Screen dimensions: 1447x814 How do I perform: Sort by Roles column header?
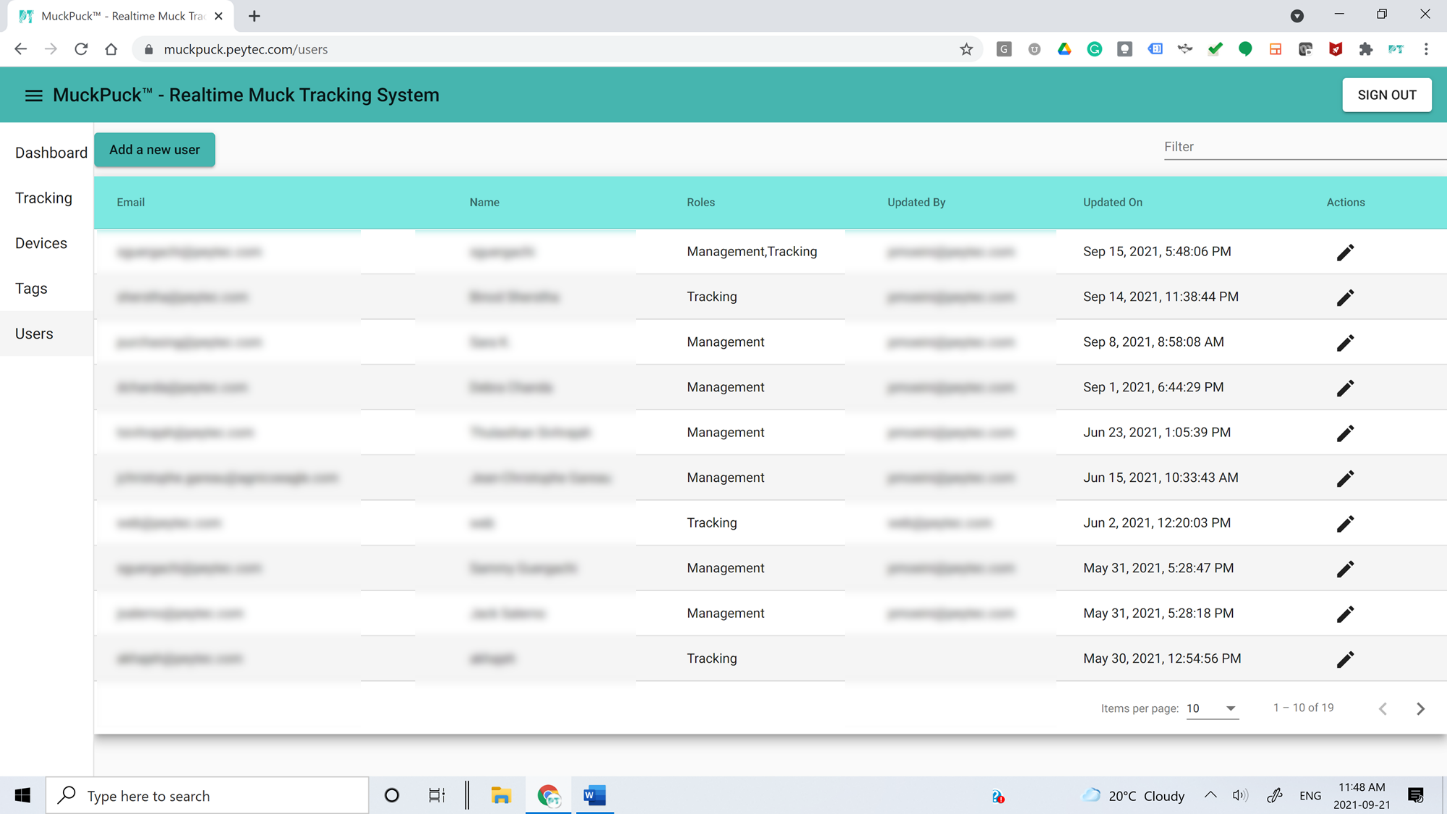point(701,202)
